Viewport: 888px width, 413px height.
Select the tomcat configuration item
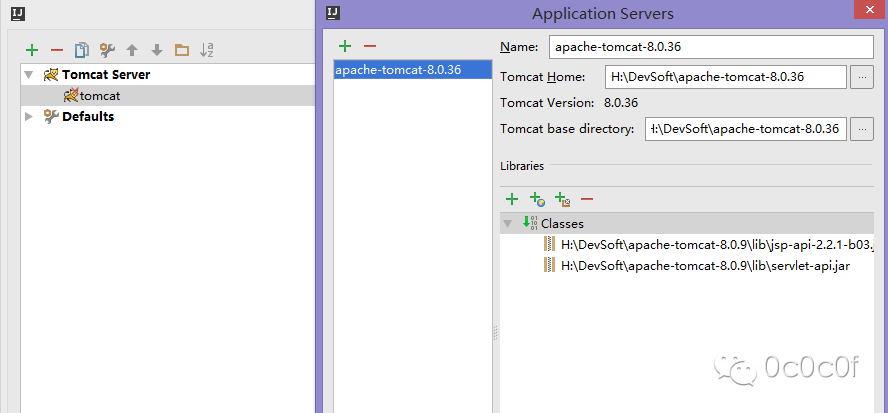(x=168, y=96)
